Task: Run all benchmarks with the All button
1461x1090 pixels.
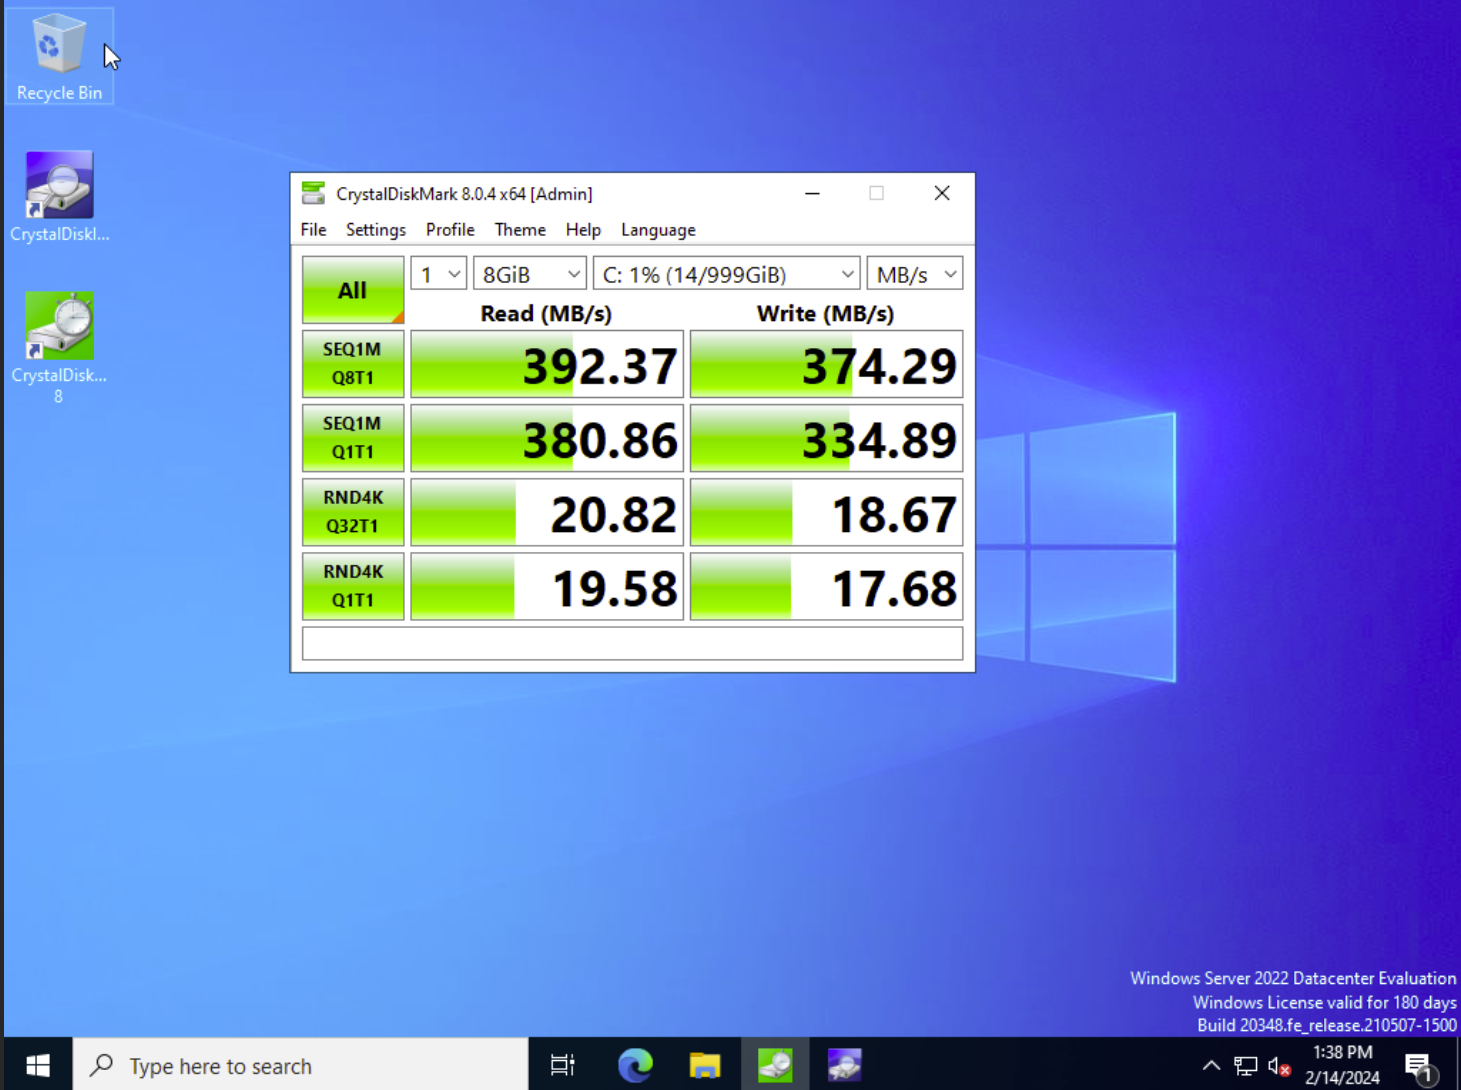Action: [x=353, y=290]
